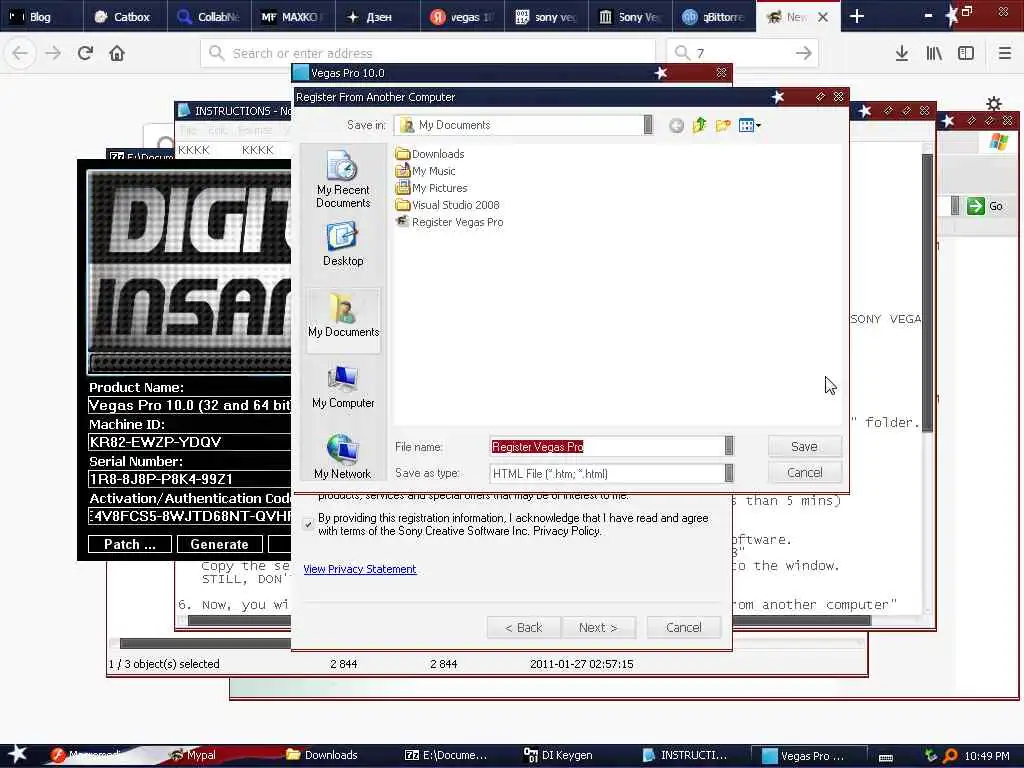The width and height of the screenshot is (1024, 768).
Task: Expand the Save in dropdown
Action: click(x=648, y=125)
